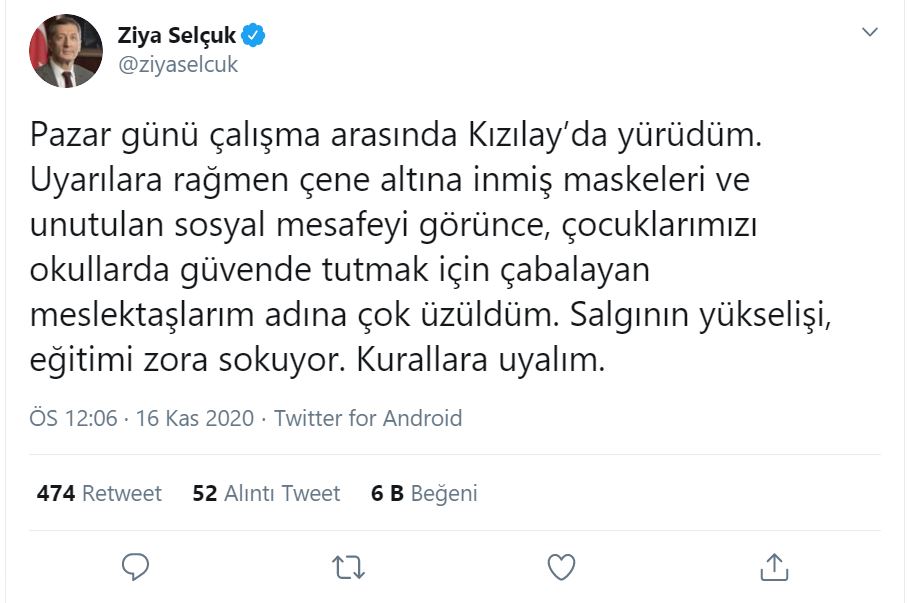The width and height of the screenshot is (907, 603).
Task: Click the heart icon to favorite the tweet
Action: click(560, 566)
